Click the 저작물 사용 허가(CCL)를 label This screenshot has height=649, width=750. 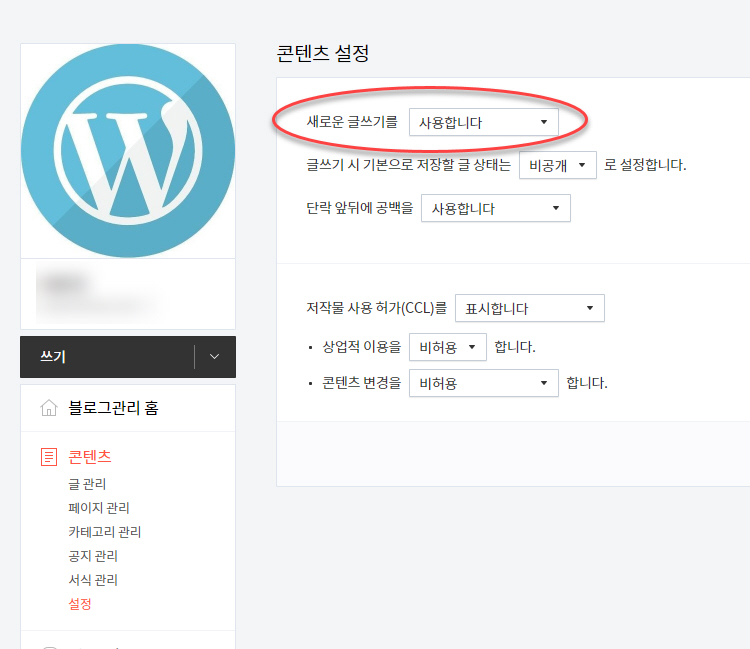[x=376, y=308]
